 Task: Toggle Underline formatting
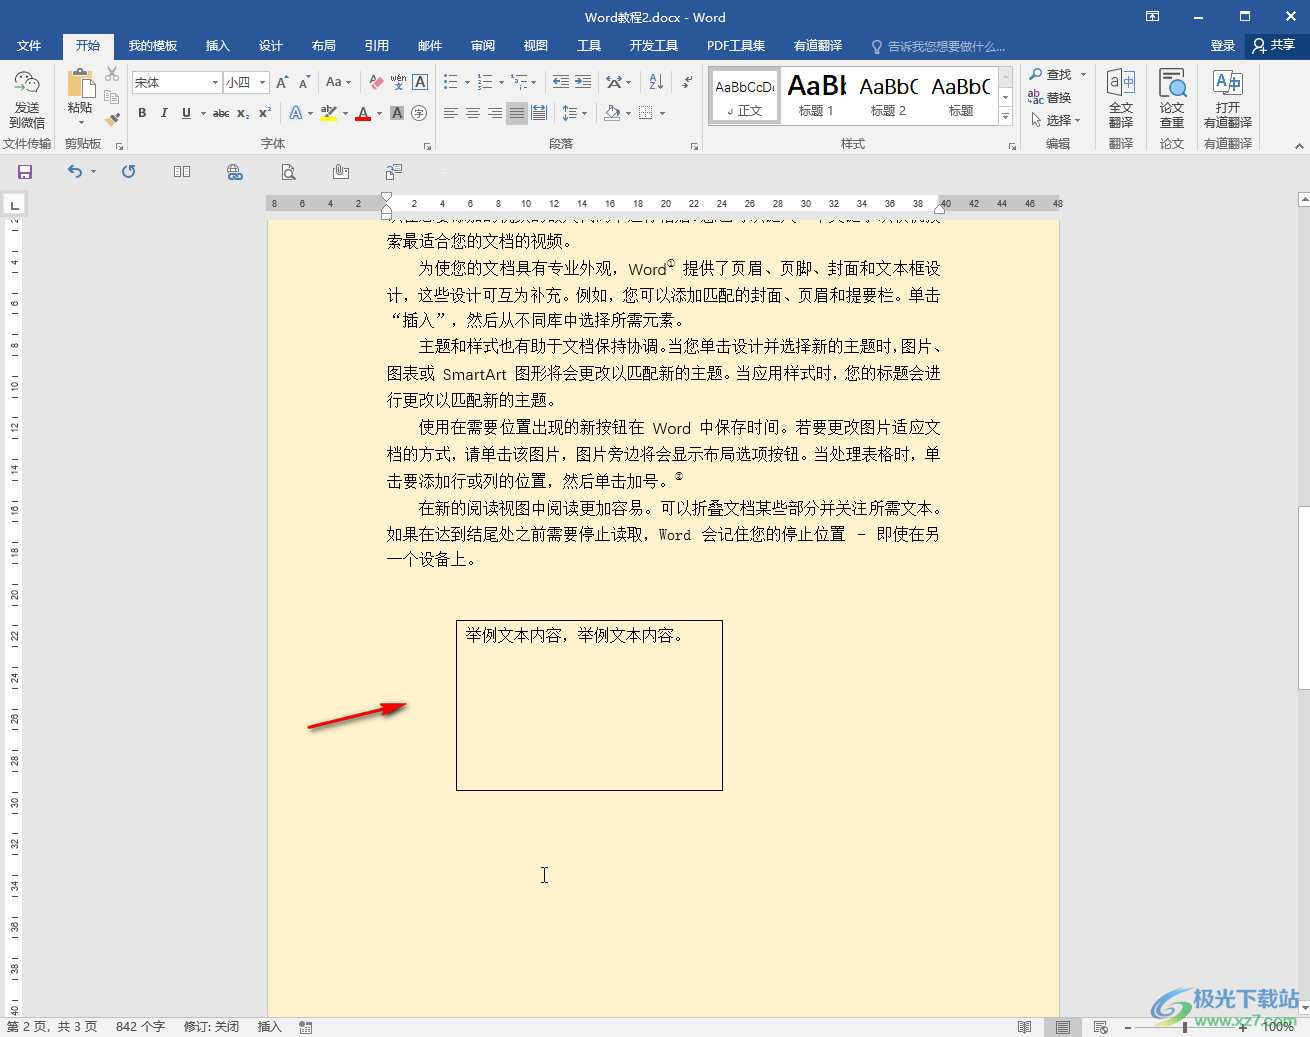pyautogui.click(x=186, y=113)
